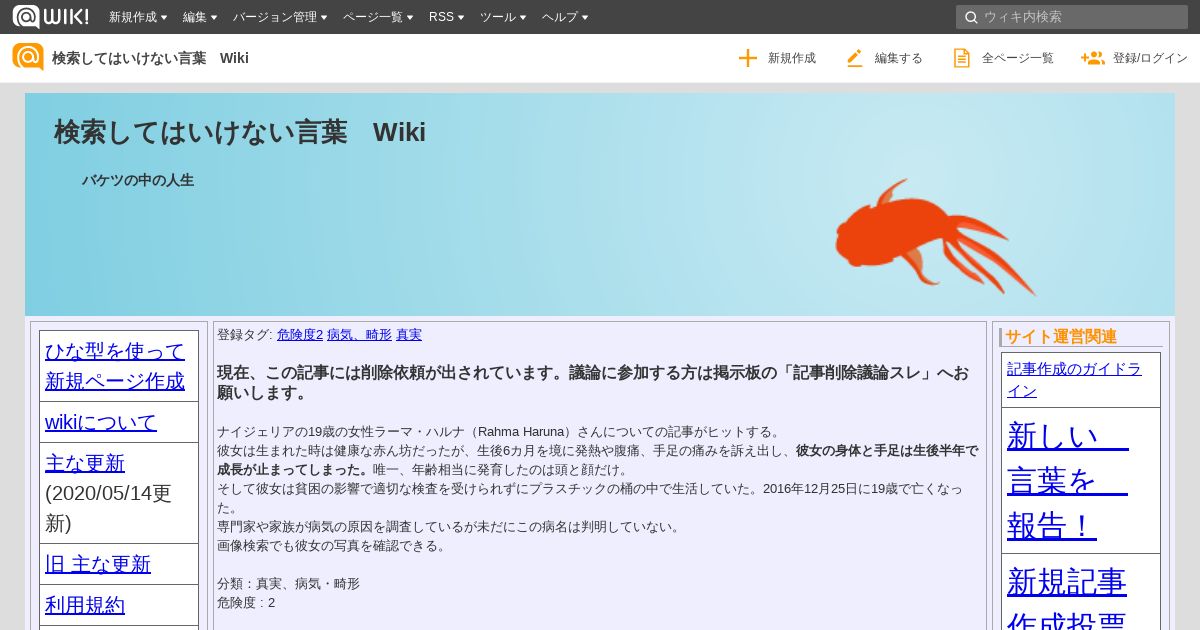Screen dimensions: 1200x630
Task: Expand the ヘルプ menu
Action: point(565,17)
